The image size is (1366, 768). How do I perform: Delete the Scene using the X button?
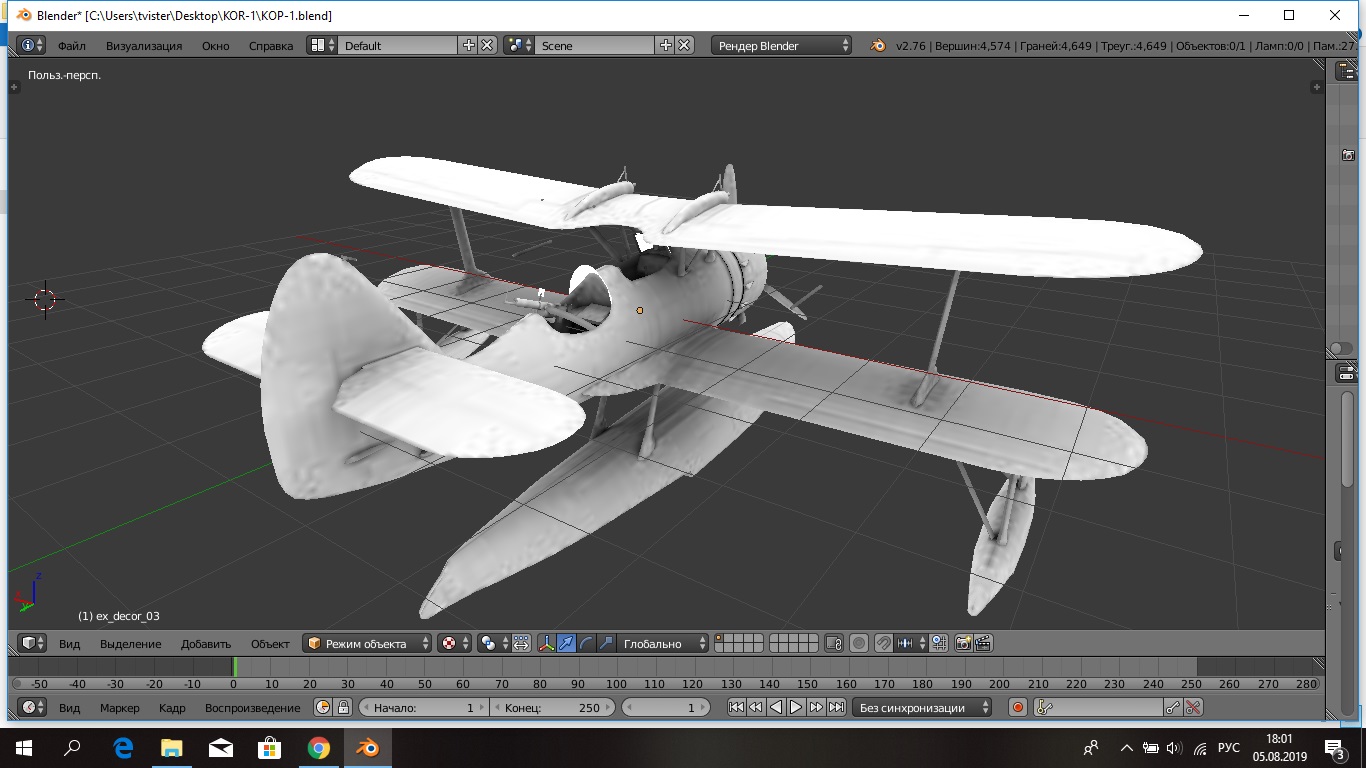tap(684, 46)
